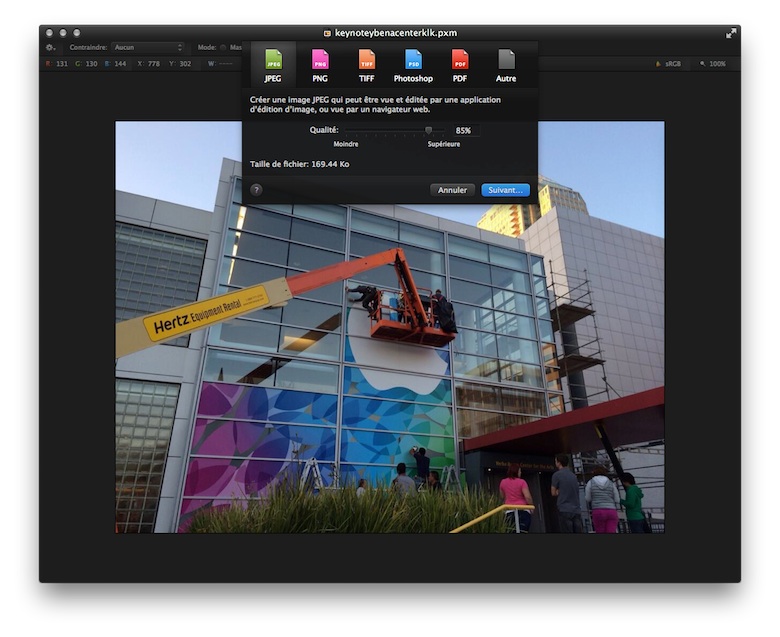
Task: Click the G 130 color value
Action: click(x=87, y=64)
